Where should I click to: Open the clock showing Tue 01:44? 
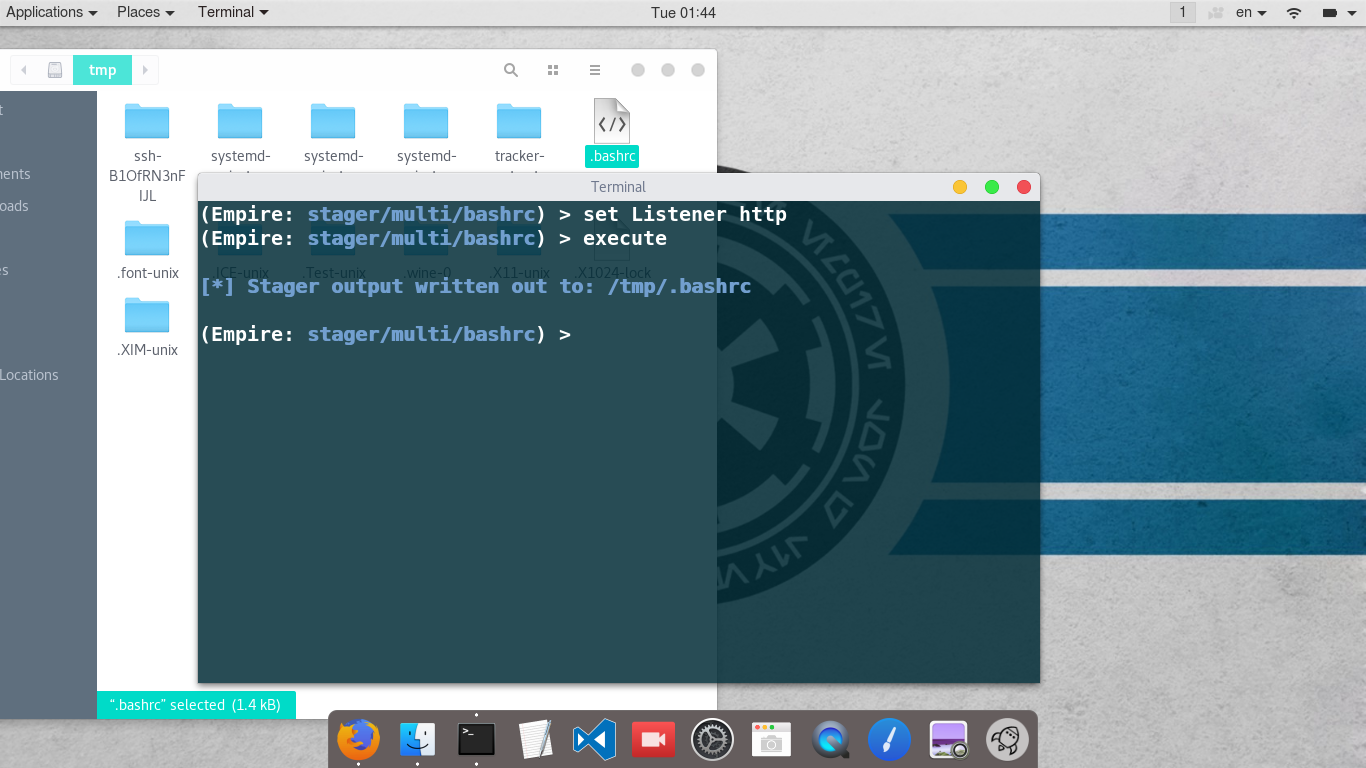[x=683, y=13]
